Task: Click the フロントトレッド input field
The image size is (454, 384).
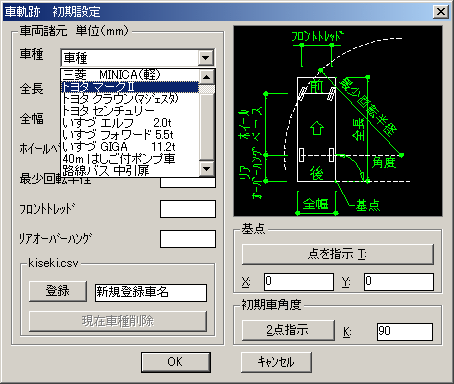Action: [x=188, y=209]
